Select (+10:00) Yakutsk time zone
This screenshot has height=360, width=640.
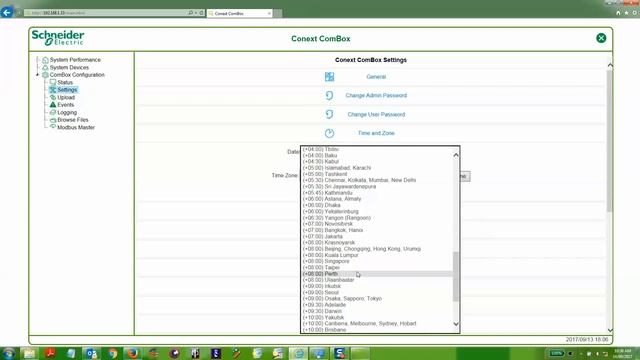pos(377,318)
